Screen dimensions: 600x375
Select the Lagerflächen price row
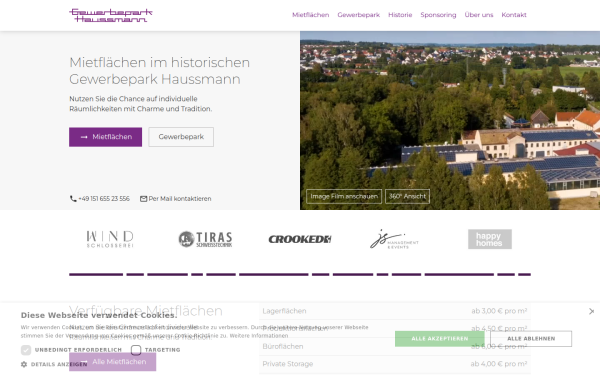coord(395,311)
